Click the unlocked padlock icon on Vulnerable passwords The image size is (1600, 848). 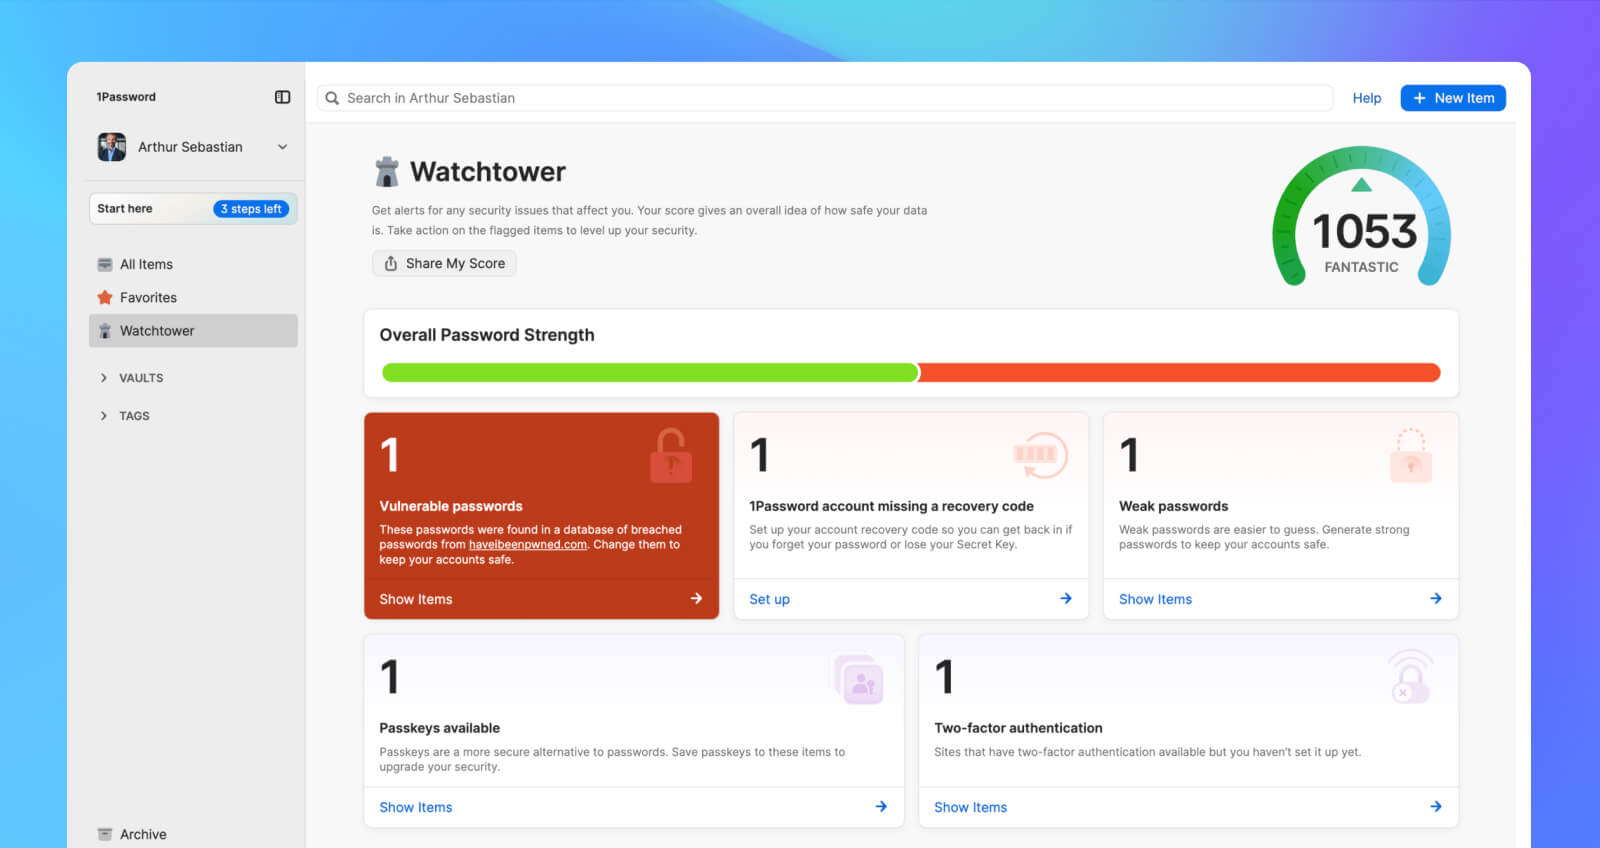pyautogui.click(x=671, y=456)
